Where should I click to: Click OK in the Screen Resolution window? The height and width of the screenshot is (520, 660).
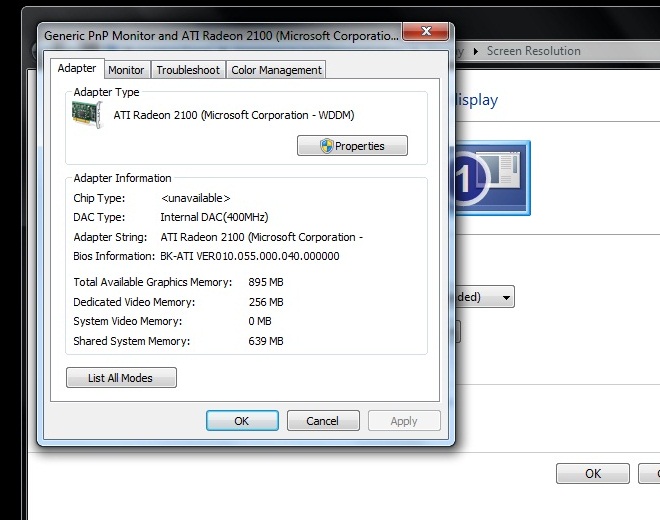tap(593, 474)
